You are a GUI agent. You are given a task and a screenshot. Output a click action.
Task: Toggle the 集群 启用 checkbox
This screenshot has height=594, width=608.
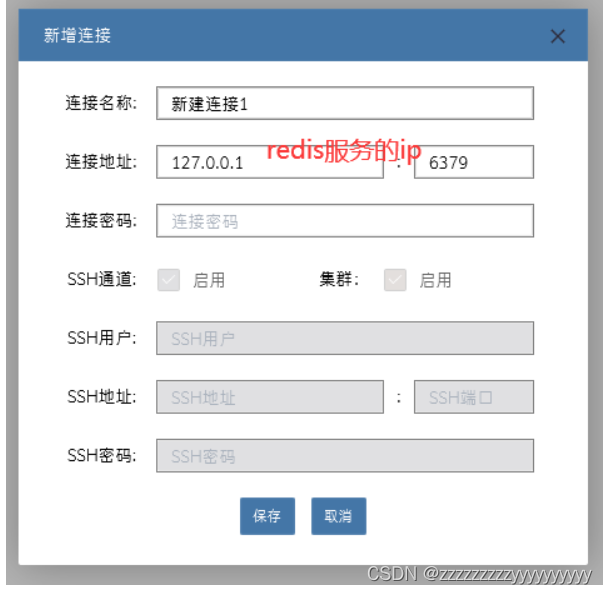pyautogui.click(x=395, y=280)
